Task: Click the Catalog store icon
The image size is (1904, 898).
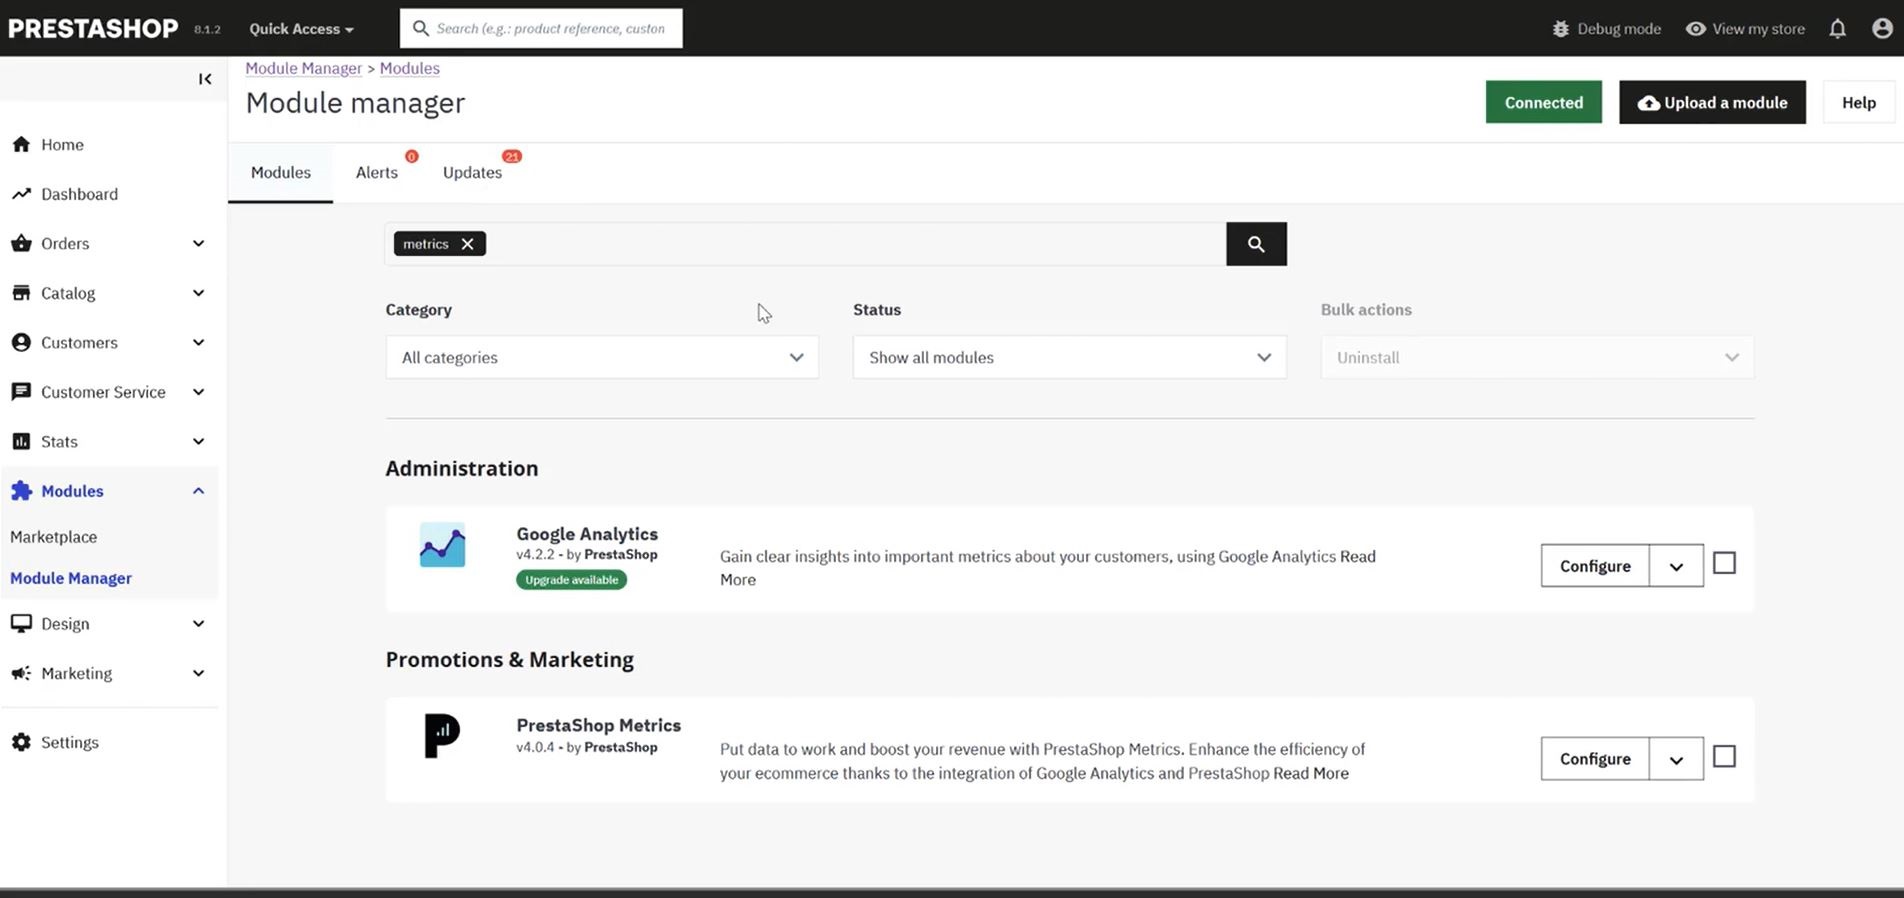Action: [21, 293]
